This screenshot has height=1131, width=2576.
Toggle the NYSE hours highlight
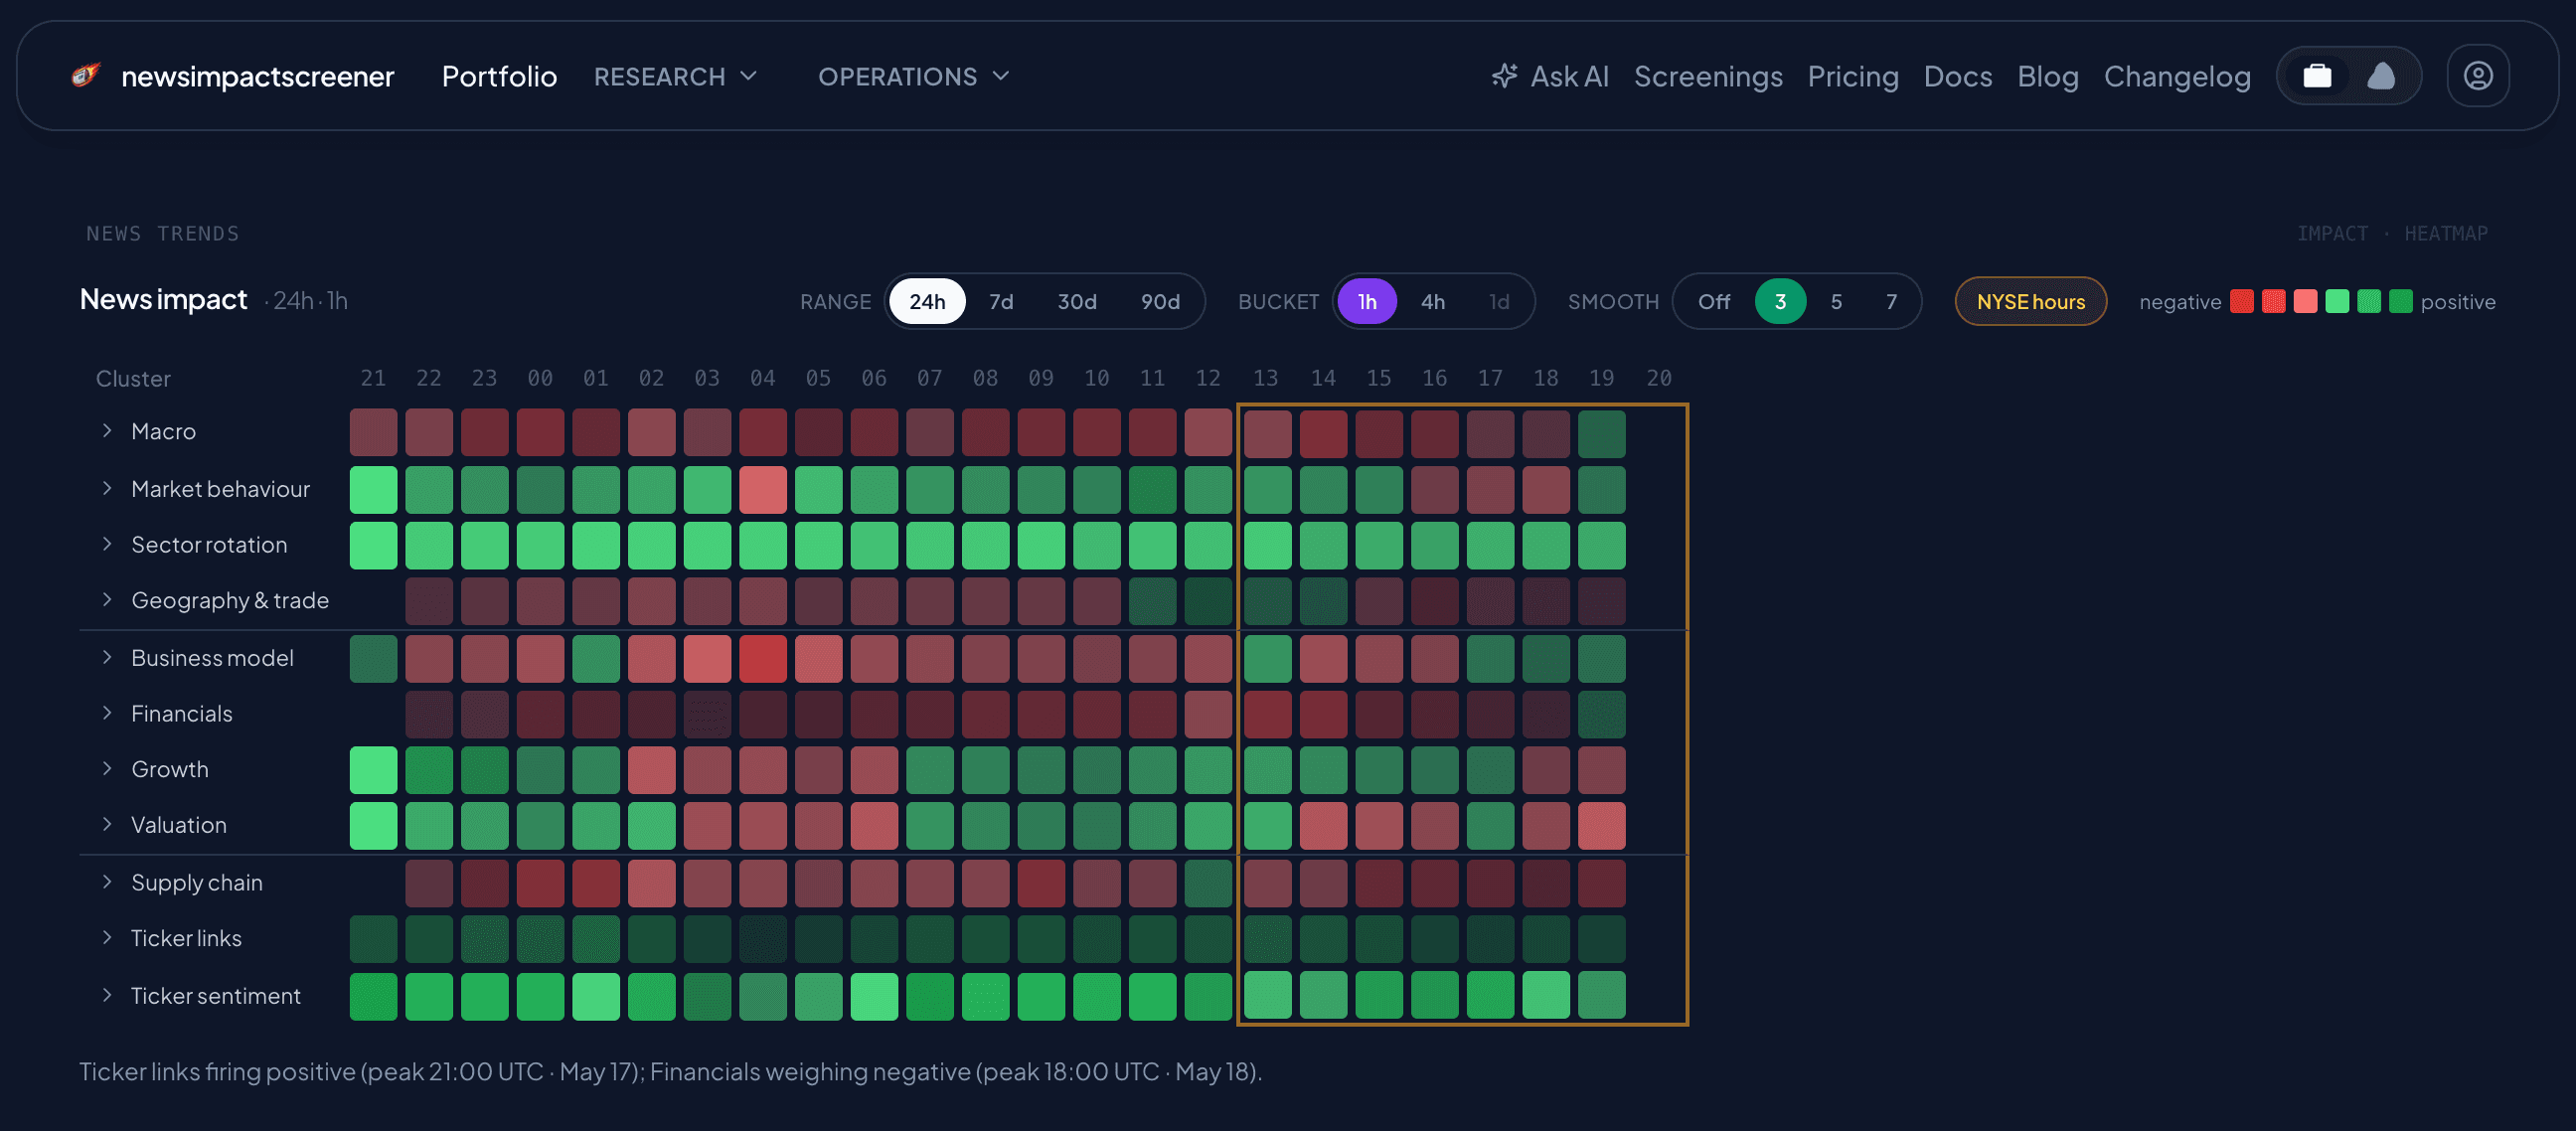[2030, 301]
